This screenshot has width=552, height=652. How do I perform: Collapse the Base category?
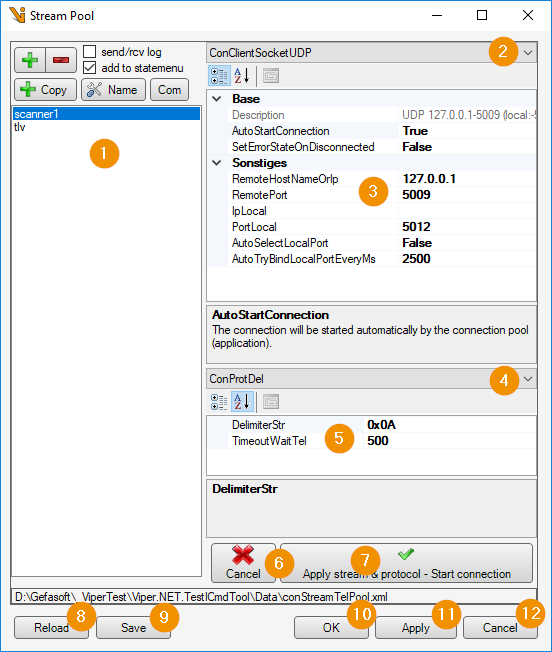[x=217, y=99]
